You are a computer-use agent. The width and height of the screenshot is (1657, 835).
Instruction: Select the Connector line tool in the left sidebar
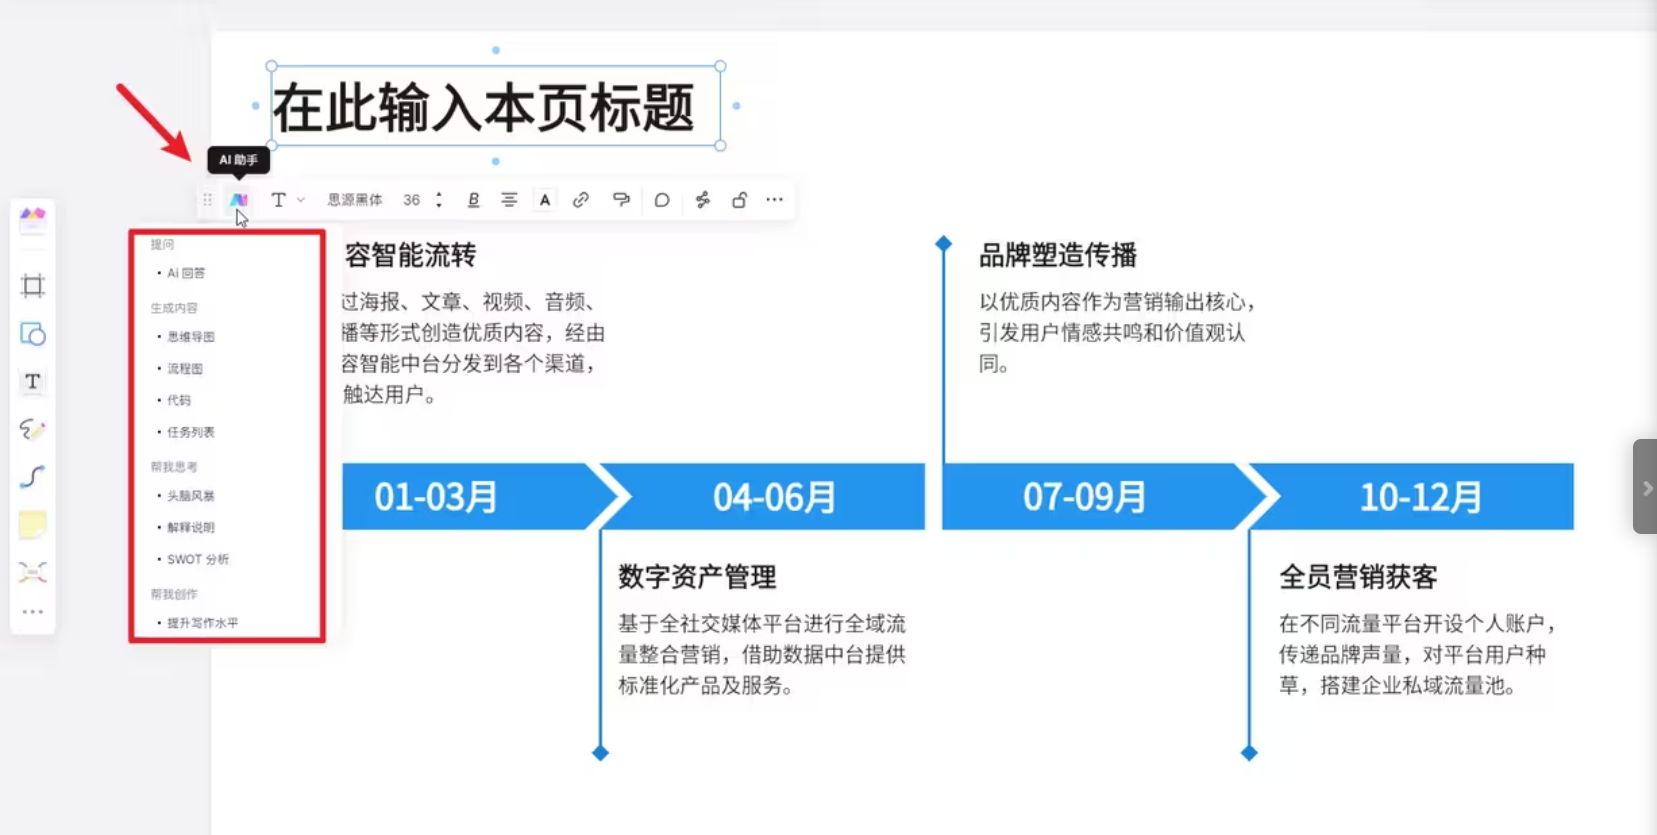point(33,476)
